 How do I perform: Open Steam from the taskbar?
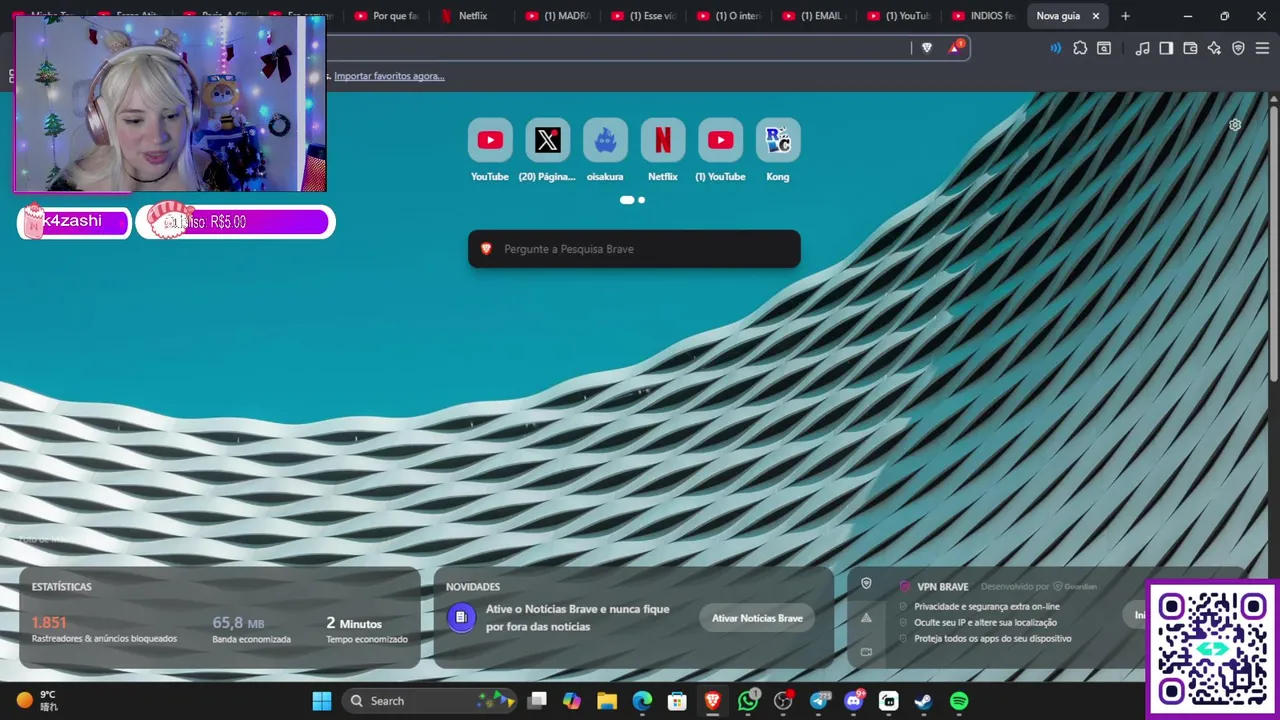tap(923, 701)
